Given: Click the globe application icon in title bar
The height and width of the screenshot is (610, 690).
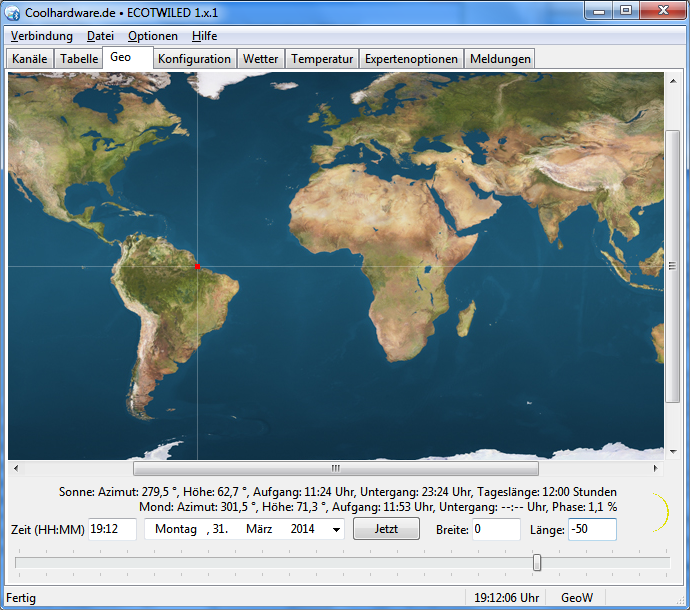Looking at the screenshot, I should tap(12, 12).
